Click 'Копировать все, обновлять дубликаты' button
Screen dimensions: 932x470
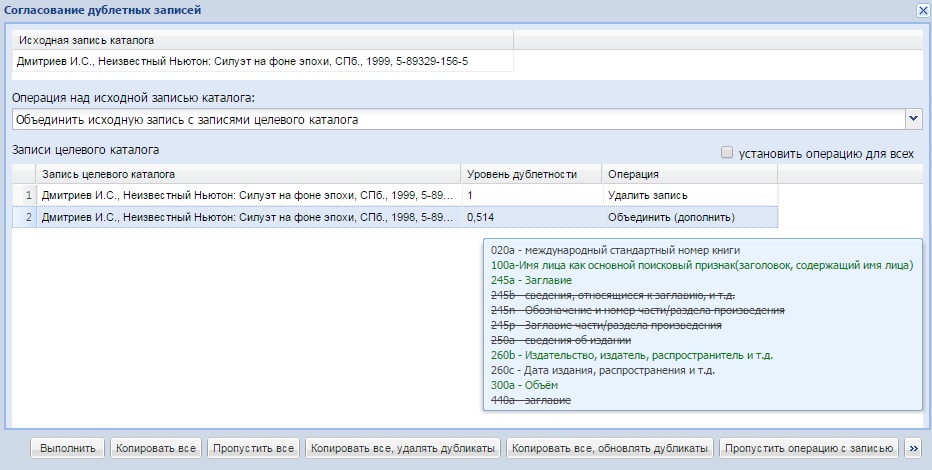point(610,449)
